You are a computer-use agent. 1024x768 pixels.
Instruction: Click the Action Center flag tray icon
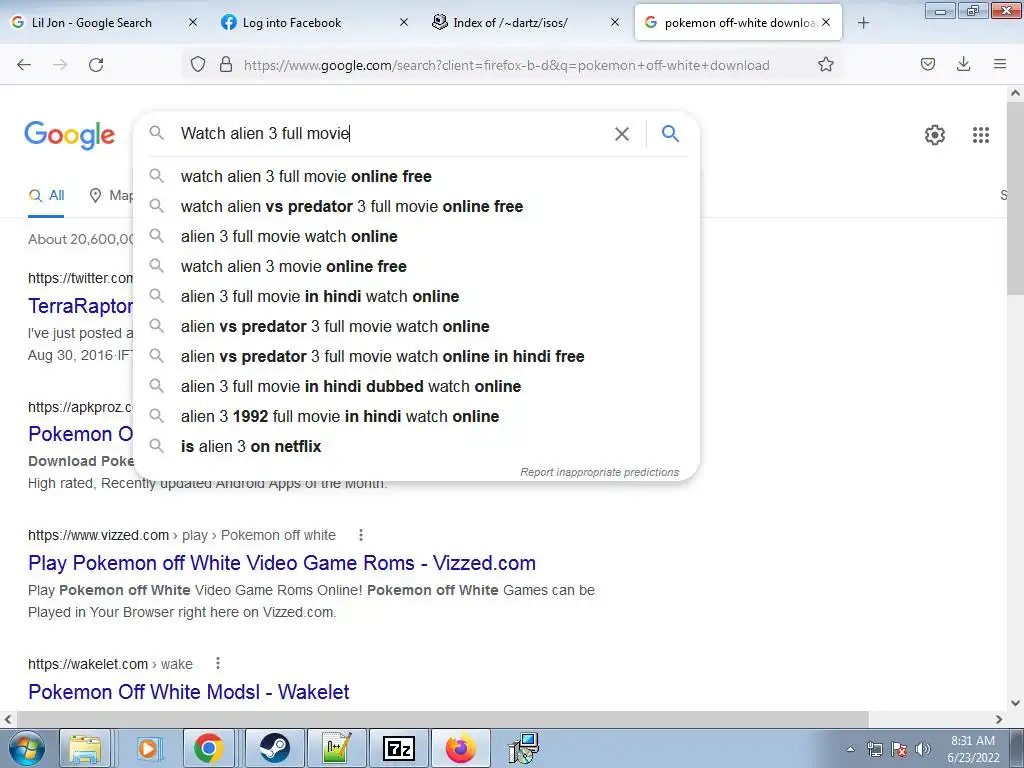(899, 749)
